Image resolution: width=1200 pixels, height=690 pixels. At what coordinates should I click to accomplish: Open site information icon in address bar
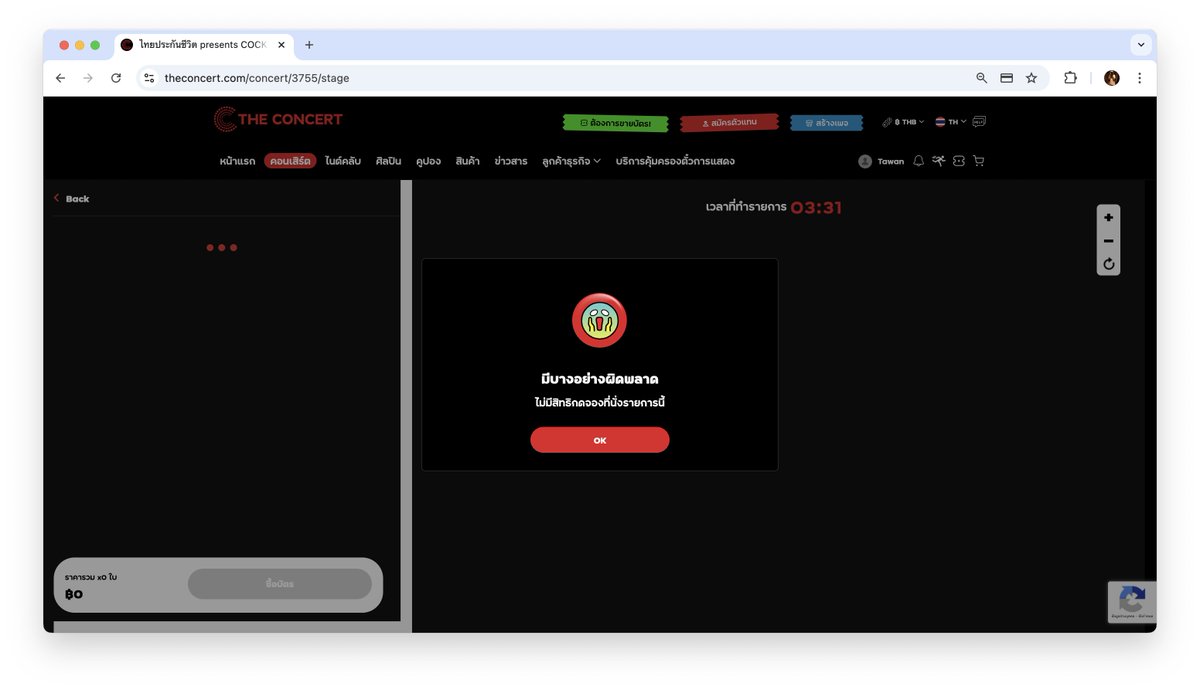[149, 78]
